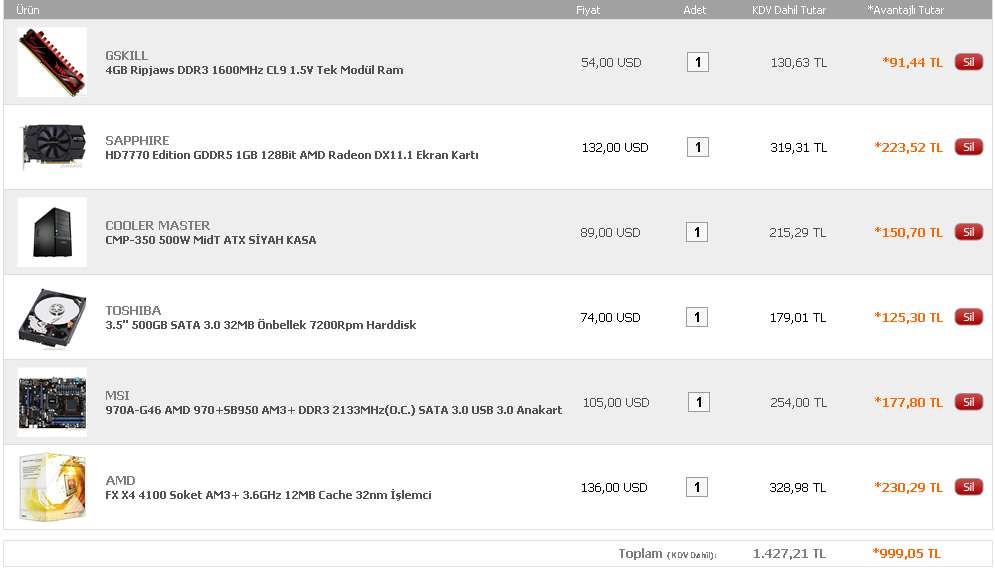Edit the quantity field for GSKILL RAM
The height and width of the screenshot is (571, 995).
697,62
